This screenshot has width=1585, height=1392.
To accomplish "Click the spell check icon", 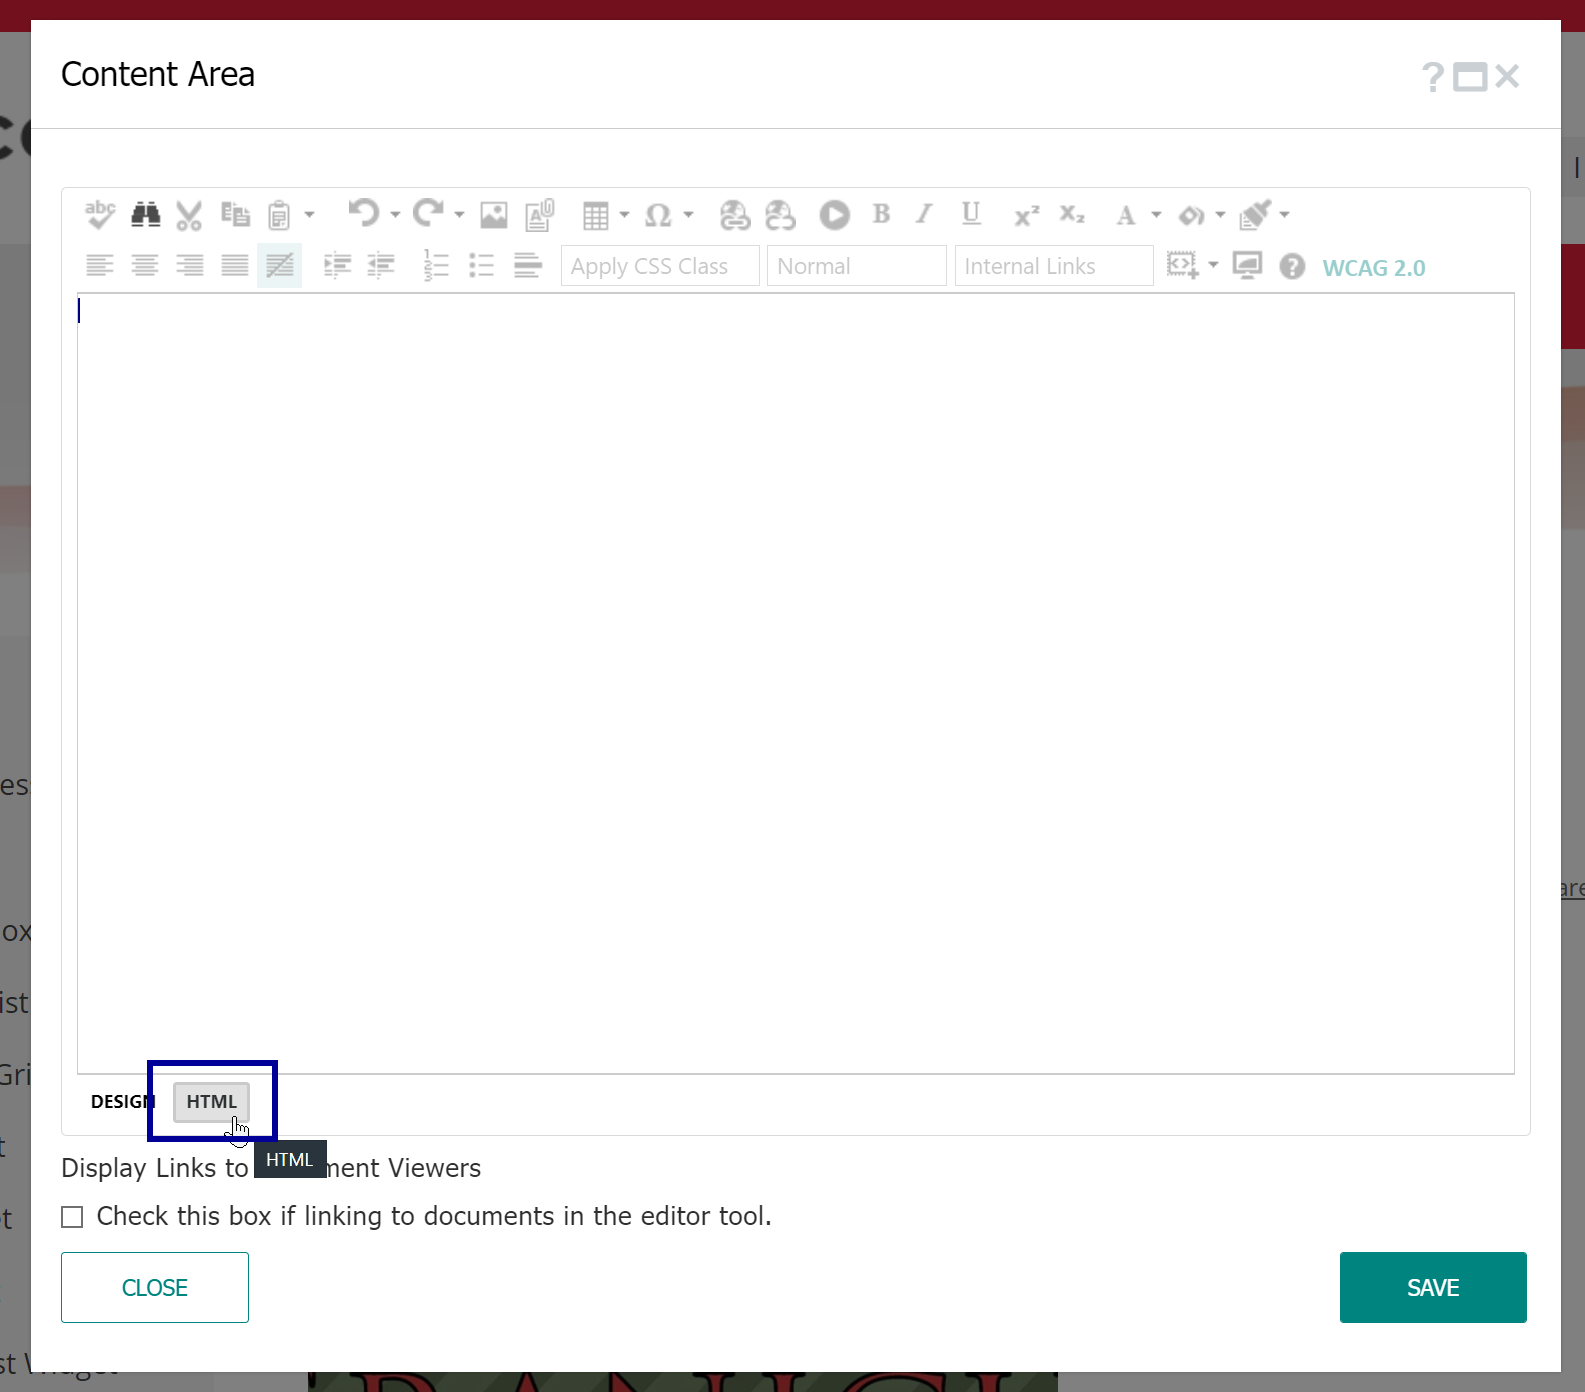I will coord(100,214).
